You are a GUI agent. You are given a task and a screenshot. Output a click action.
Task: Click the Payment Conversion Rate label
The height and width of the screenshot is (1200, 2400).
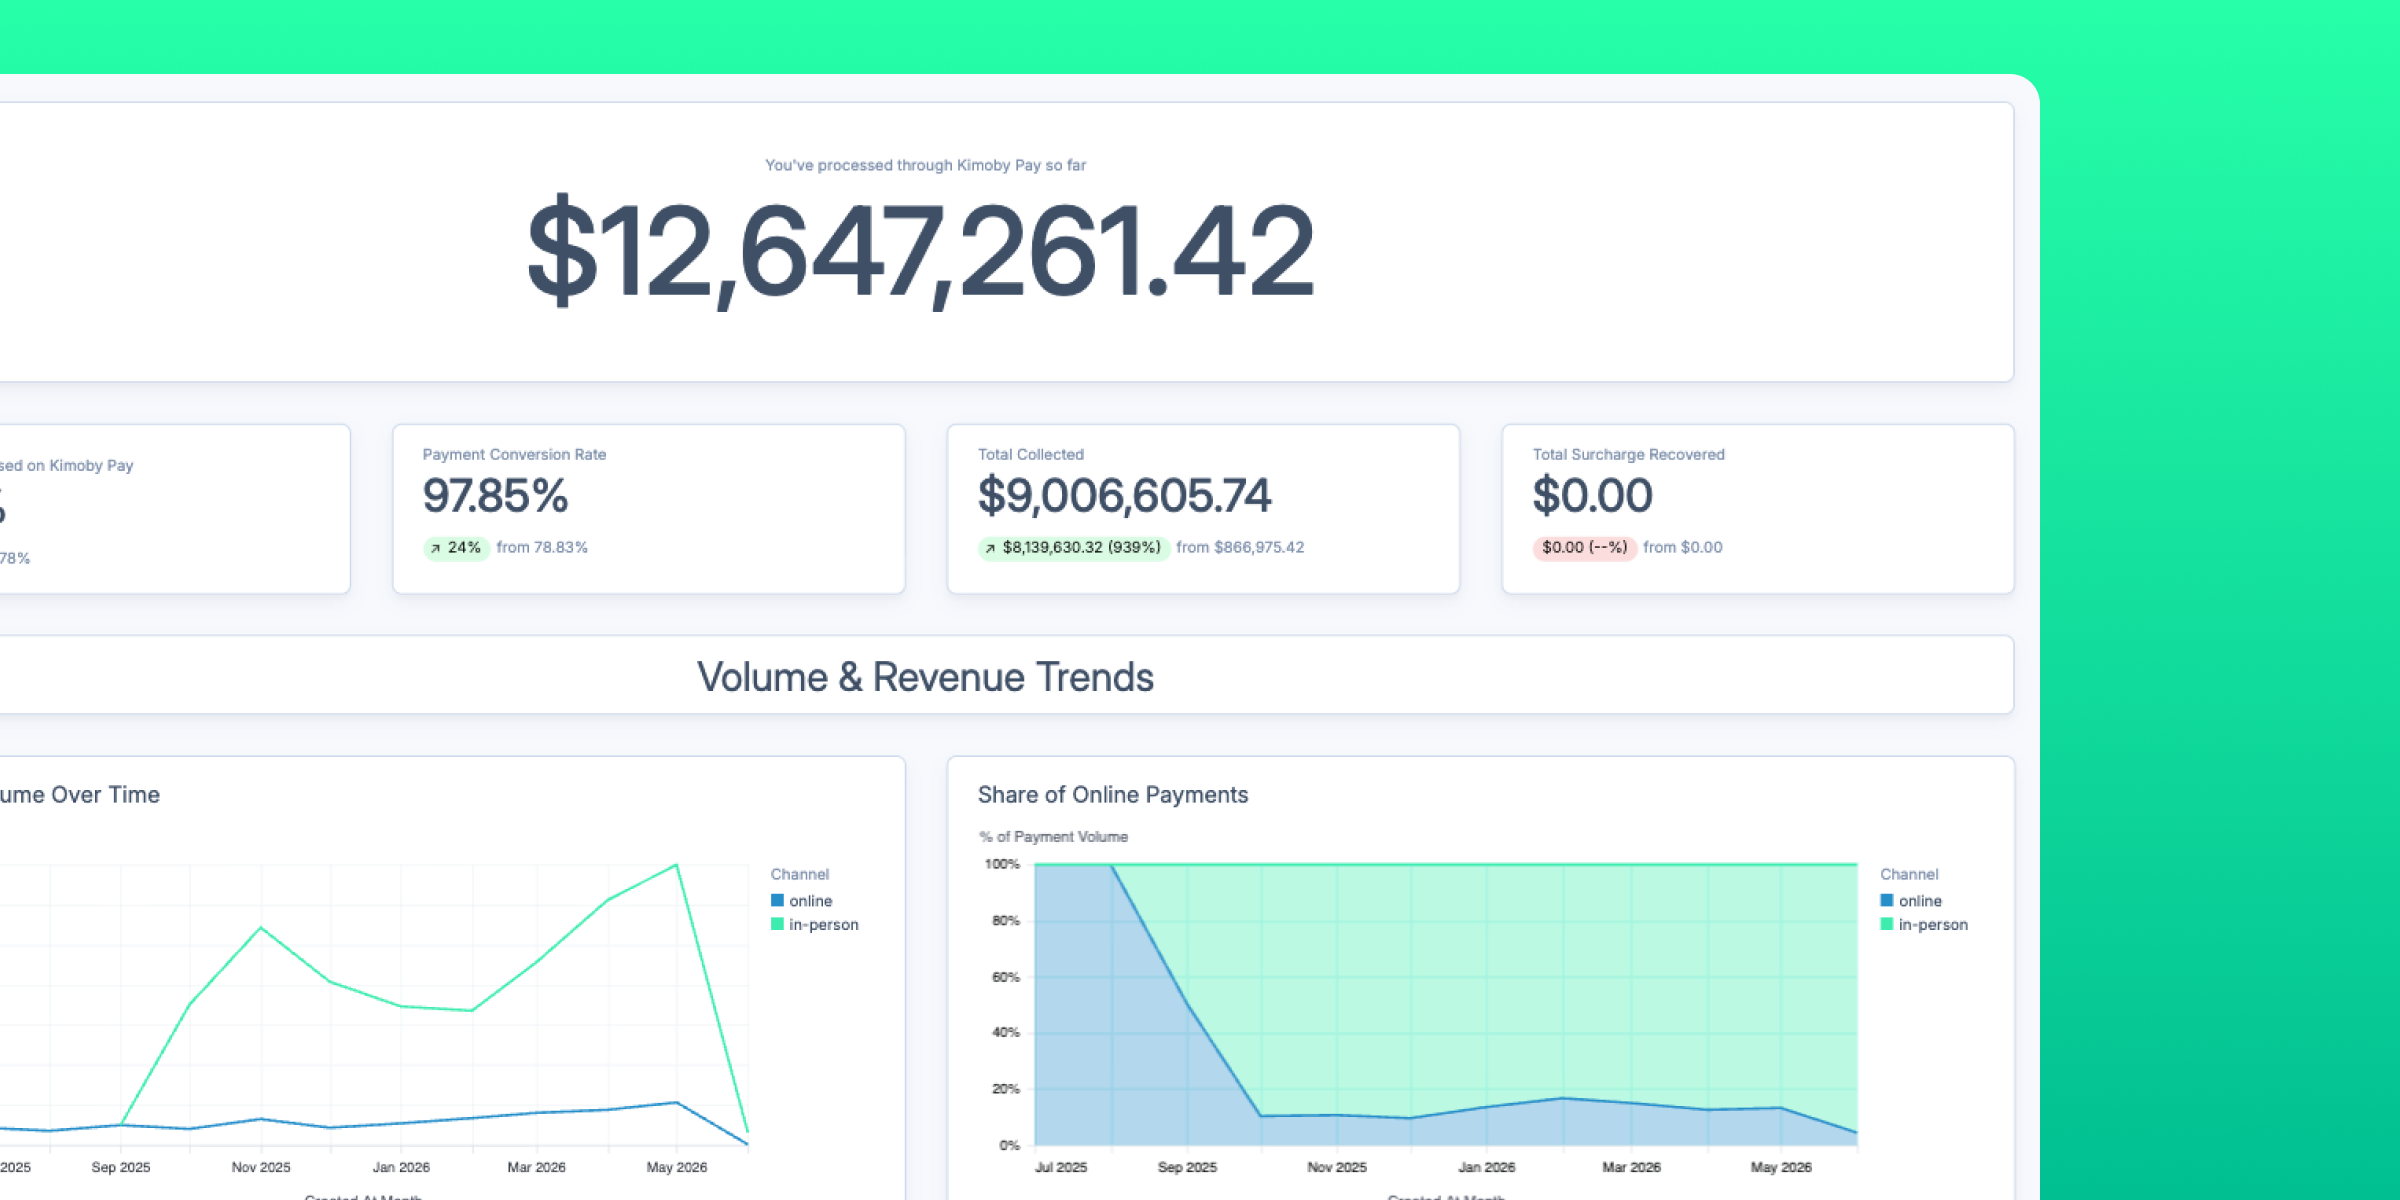tap(514, 454)
